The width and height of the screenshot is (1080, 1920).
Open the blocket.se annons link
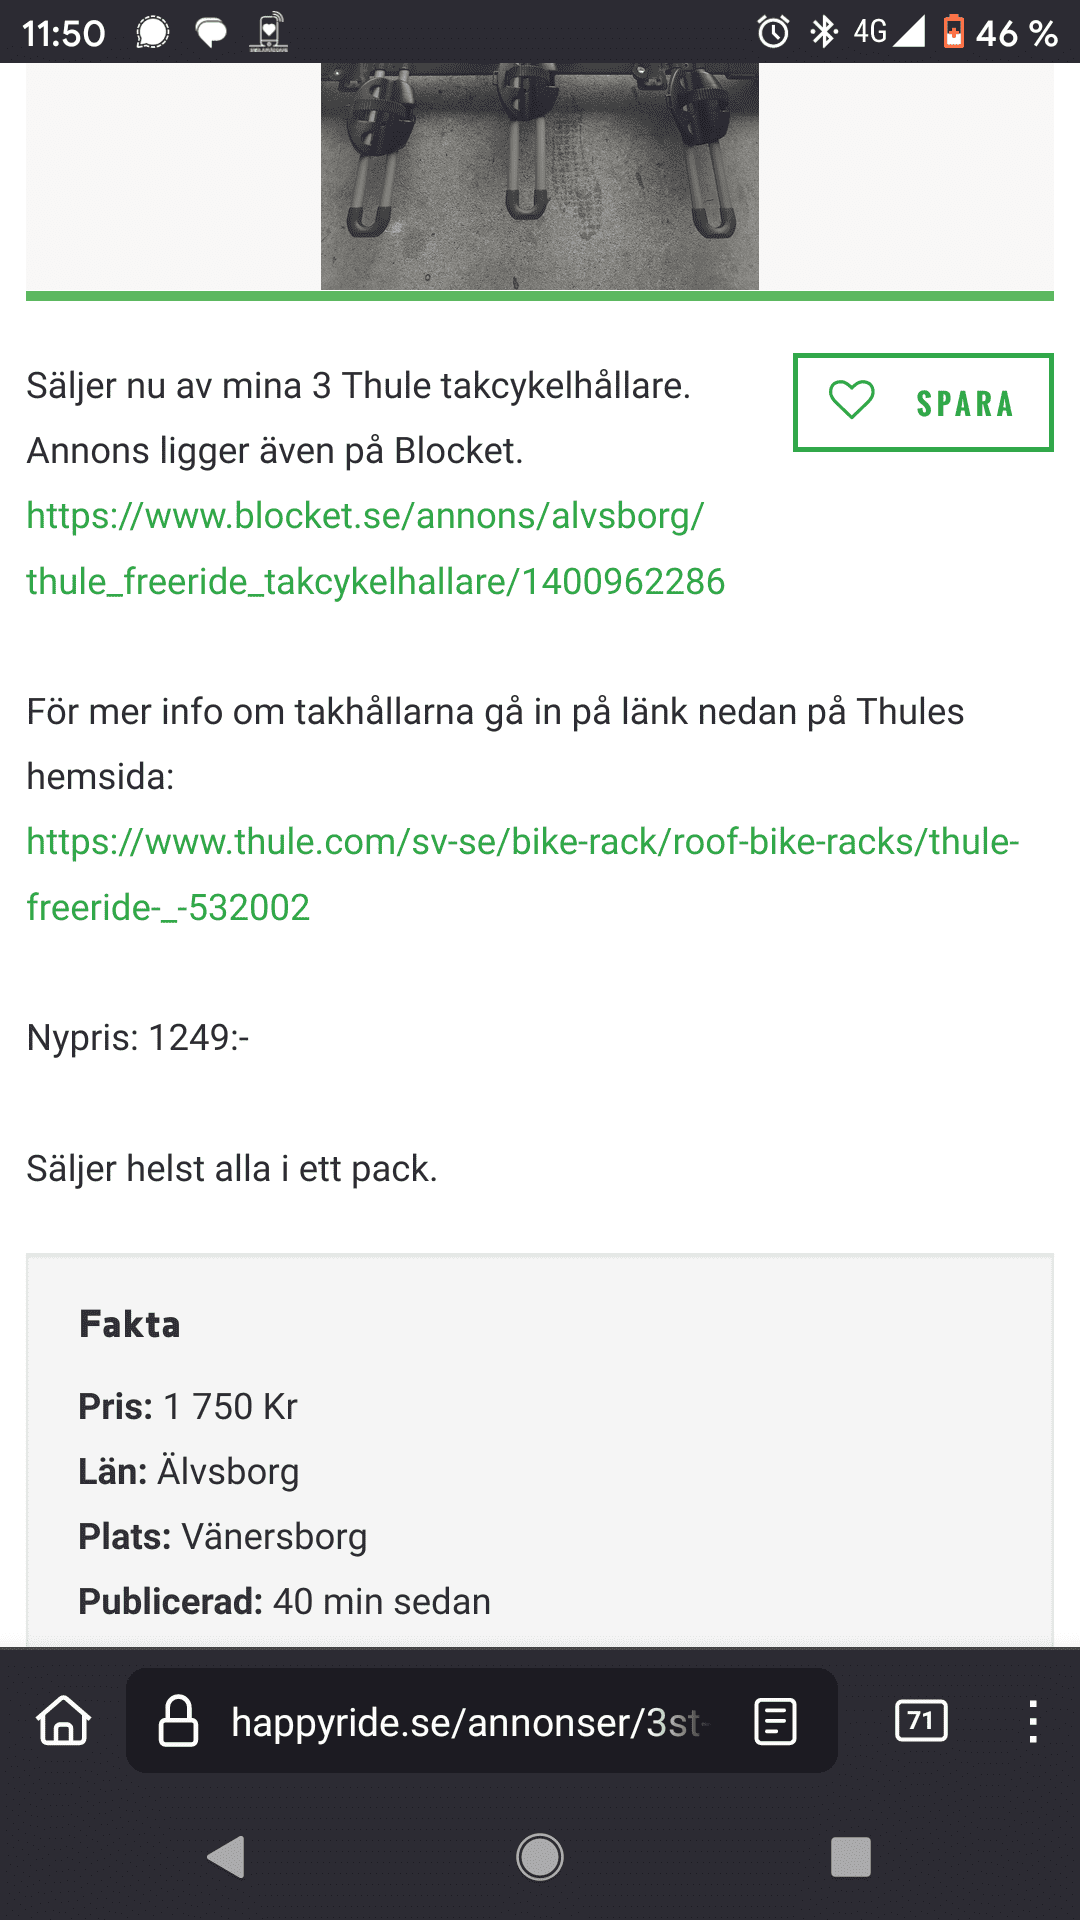[375, 548]
